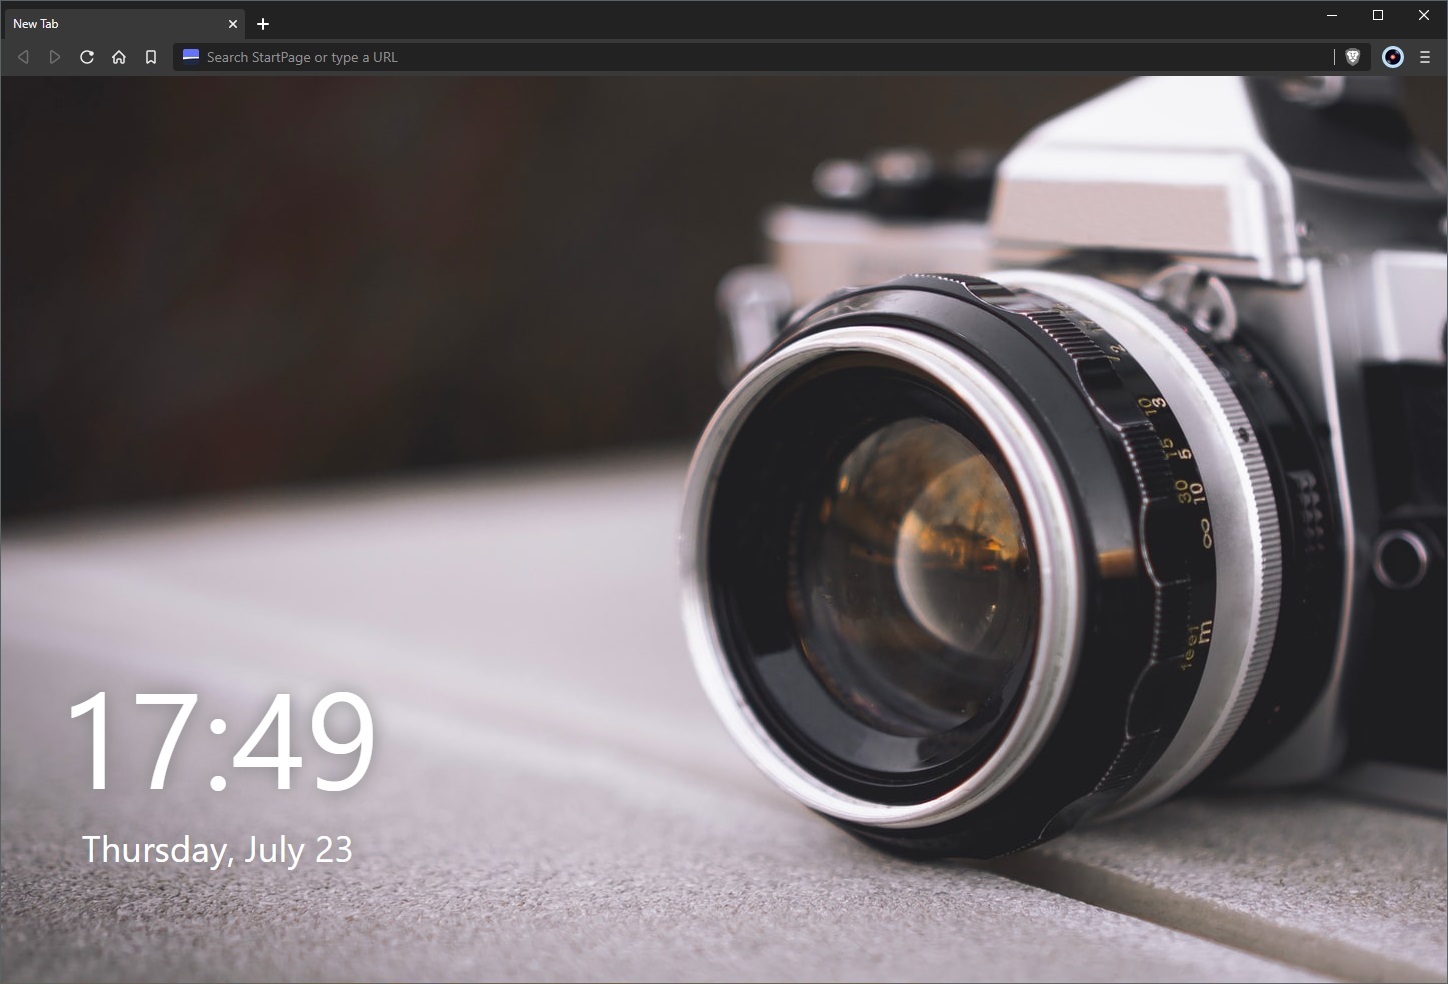Close the browser window
Viewport: 1448px width, 984px height.
tap(1424, 15)
